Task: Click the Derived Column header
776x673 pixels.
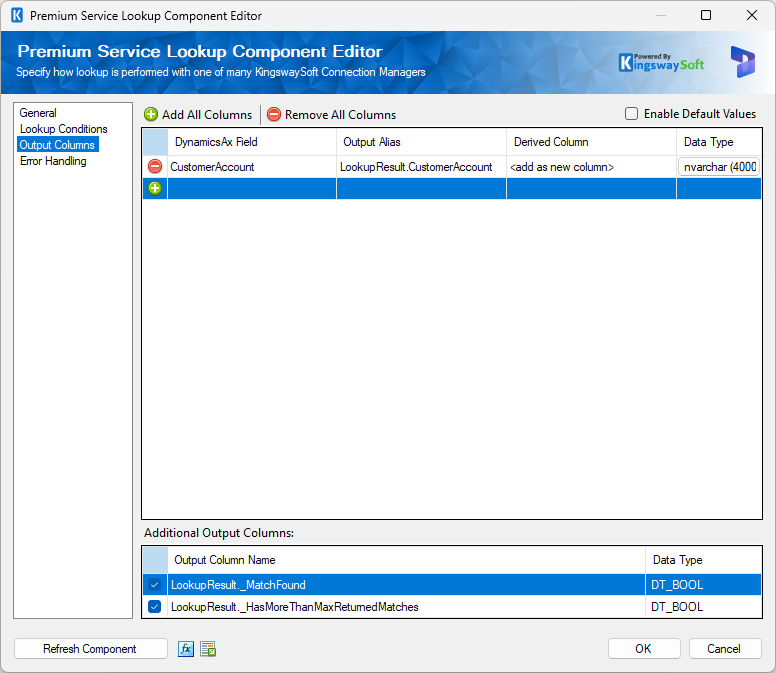Action: (x=591, y=142)
